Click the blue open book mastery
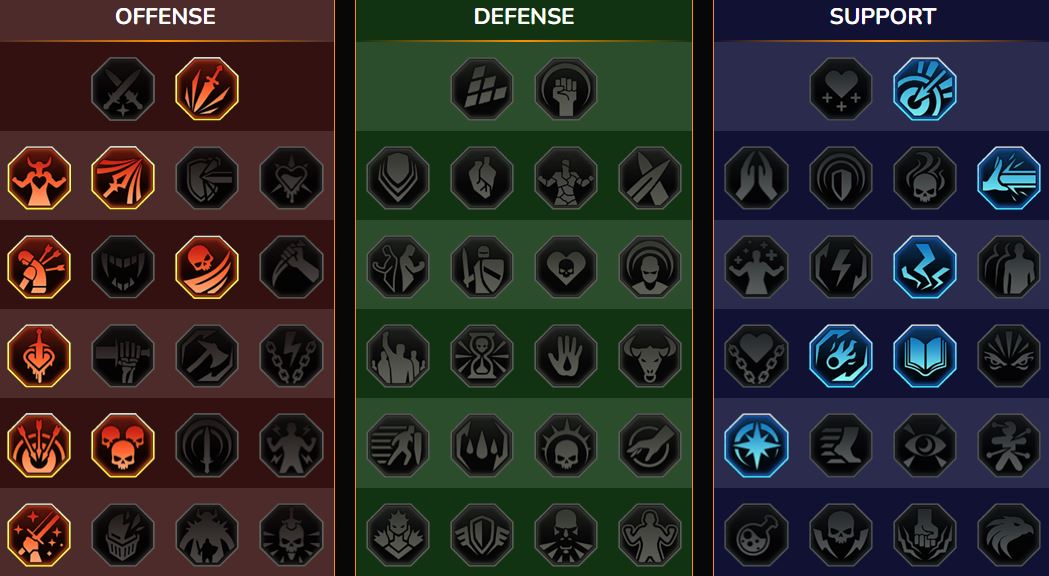Screen dimensions: 1049x576 925,356
